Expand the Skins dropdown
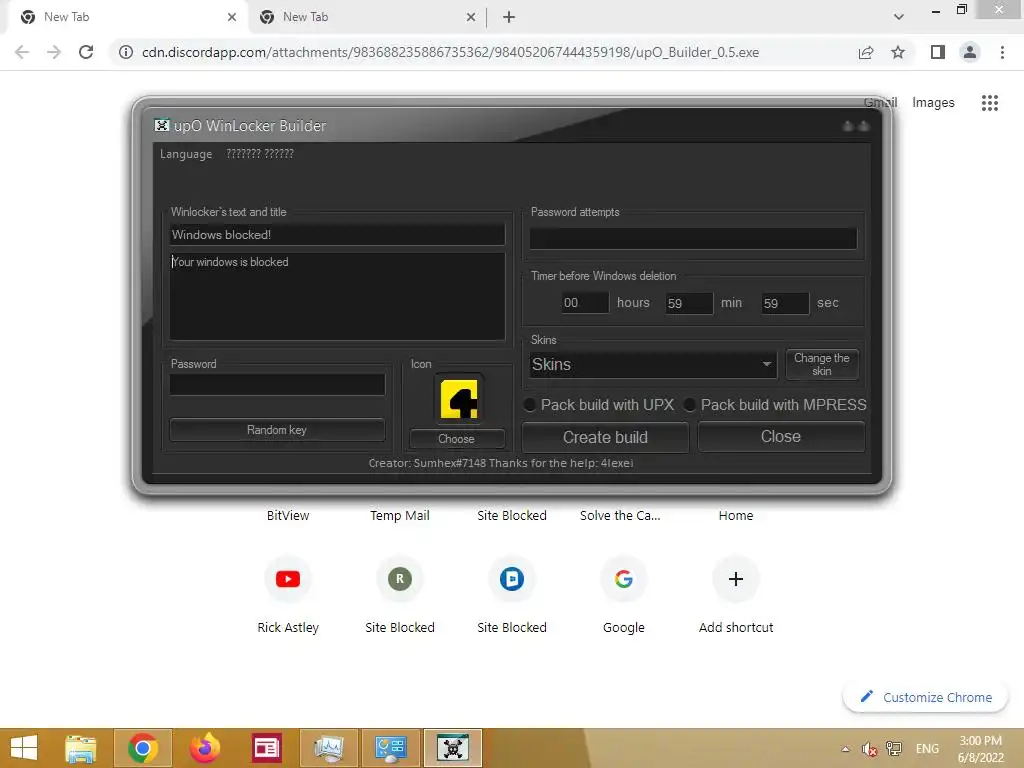The height and width of the screenshot is (768, 1024). (767, 364)
